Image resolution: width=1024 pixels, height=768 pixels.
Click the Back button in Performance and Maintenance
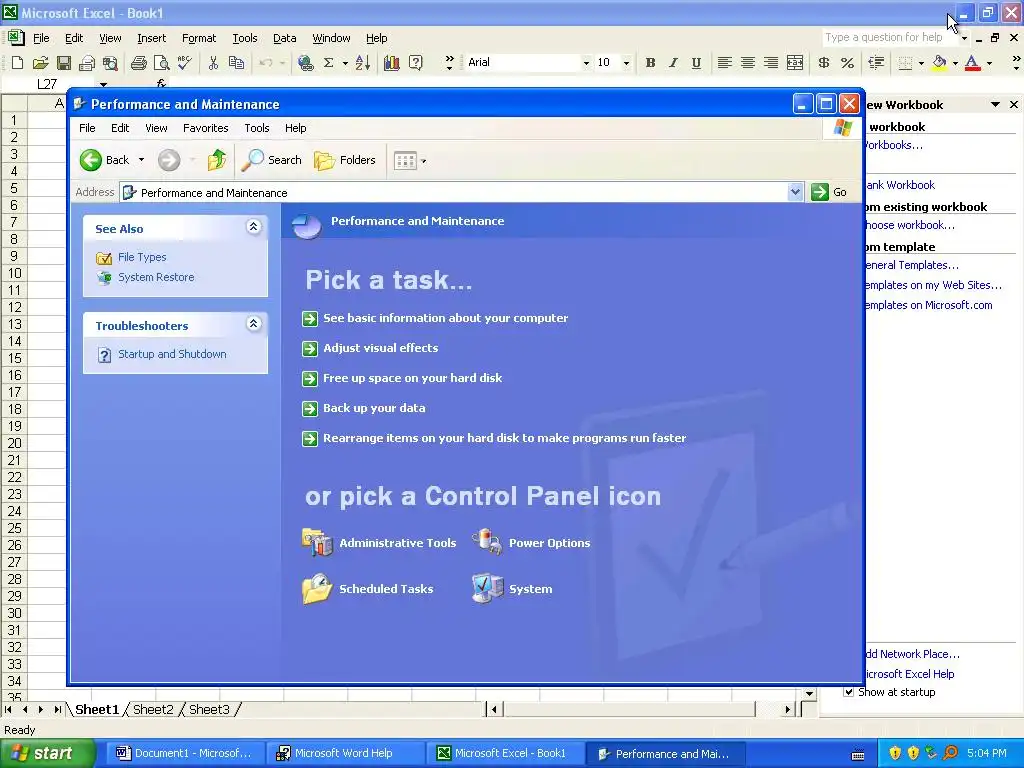[106, 160]
